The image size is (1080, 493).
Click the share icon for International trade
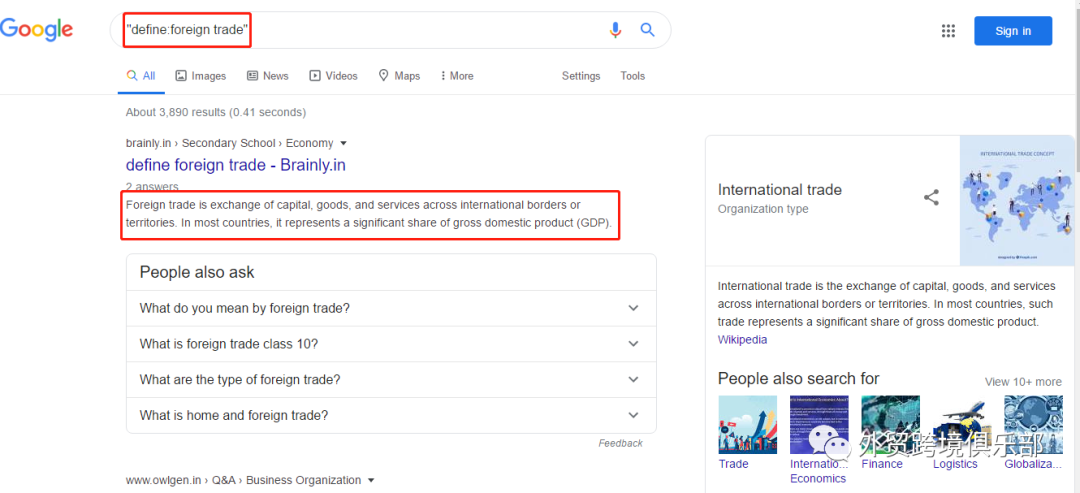[x=931, y=198]
